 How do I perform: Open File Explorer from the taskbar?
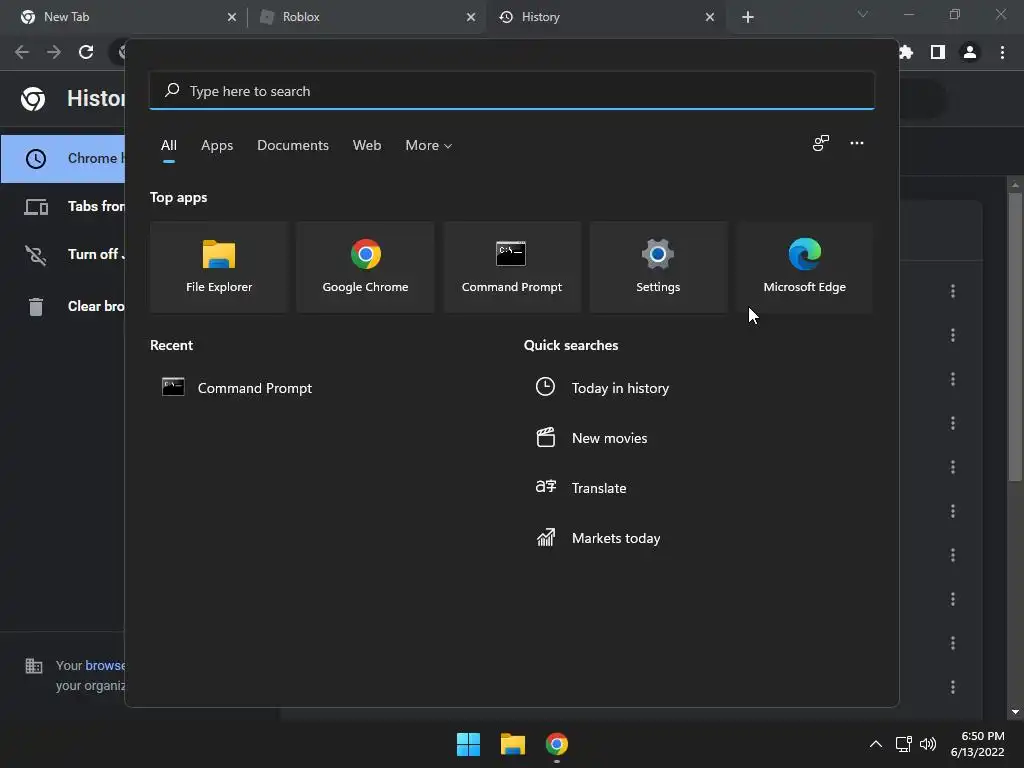coord(513,744)
